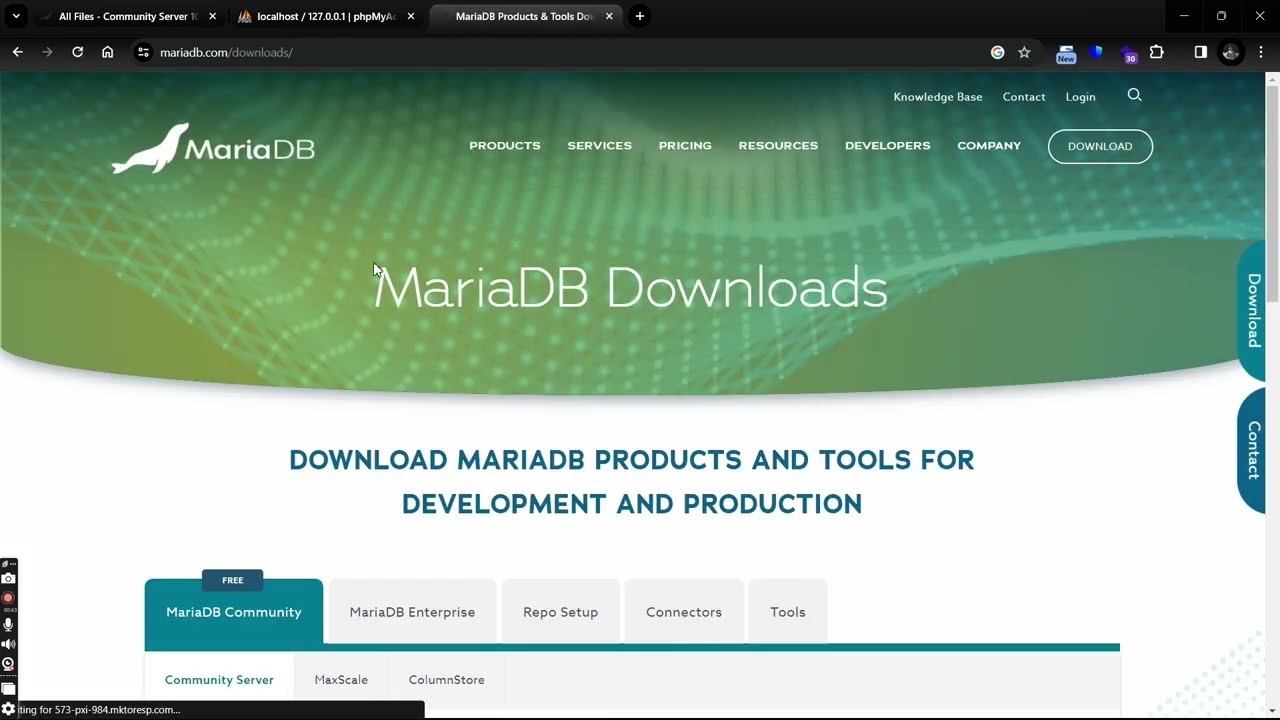Open the Knowledge Base link
Image resolution: width=1280 pixels, height=720 pixels.
(x=938, y=97)
